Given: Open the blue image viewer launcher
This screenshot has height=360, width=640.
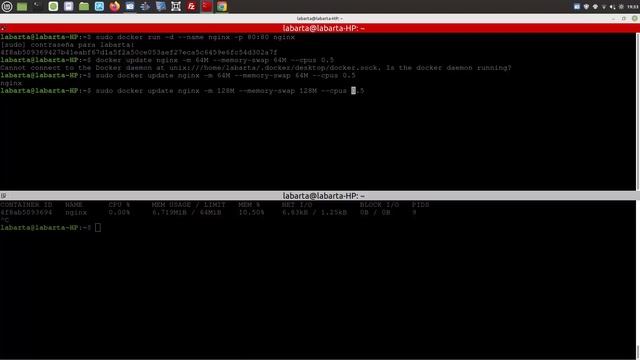Looking at the screenshot, I should [x=99, y=6].
